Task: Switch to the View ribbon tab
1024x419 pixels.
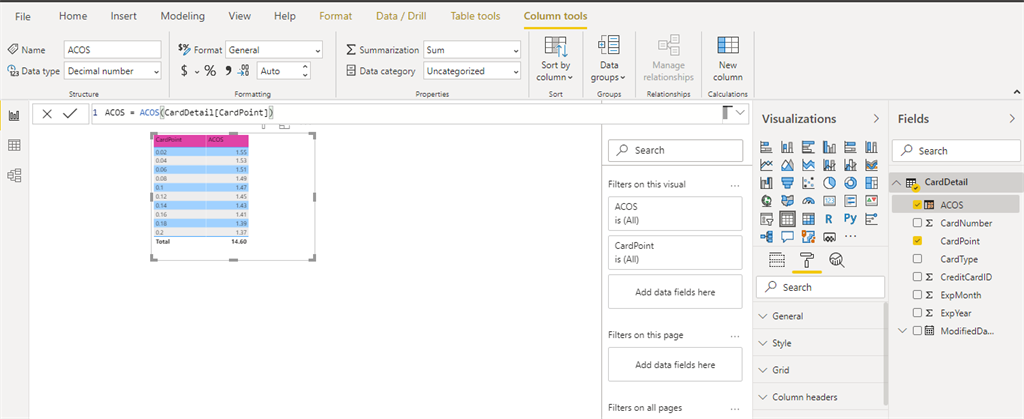Action: (x=239, y=16)
